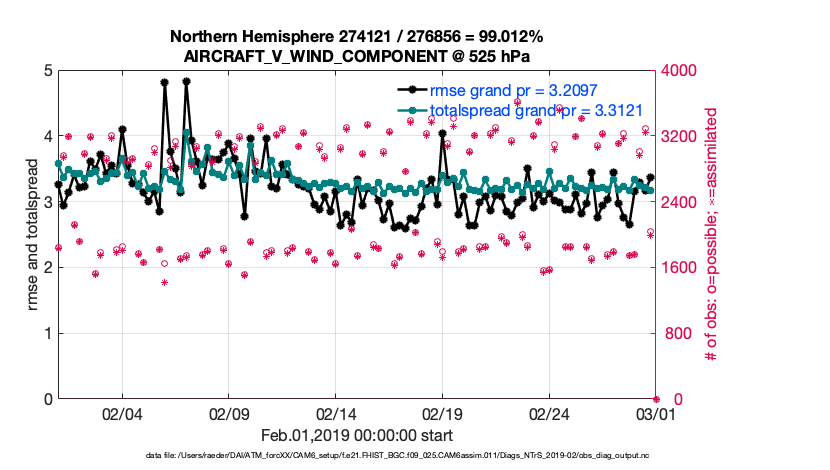Click the 03/01 date tick label
The height and width of the screenshot is (470, 830).
click(656, 413)
